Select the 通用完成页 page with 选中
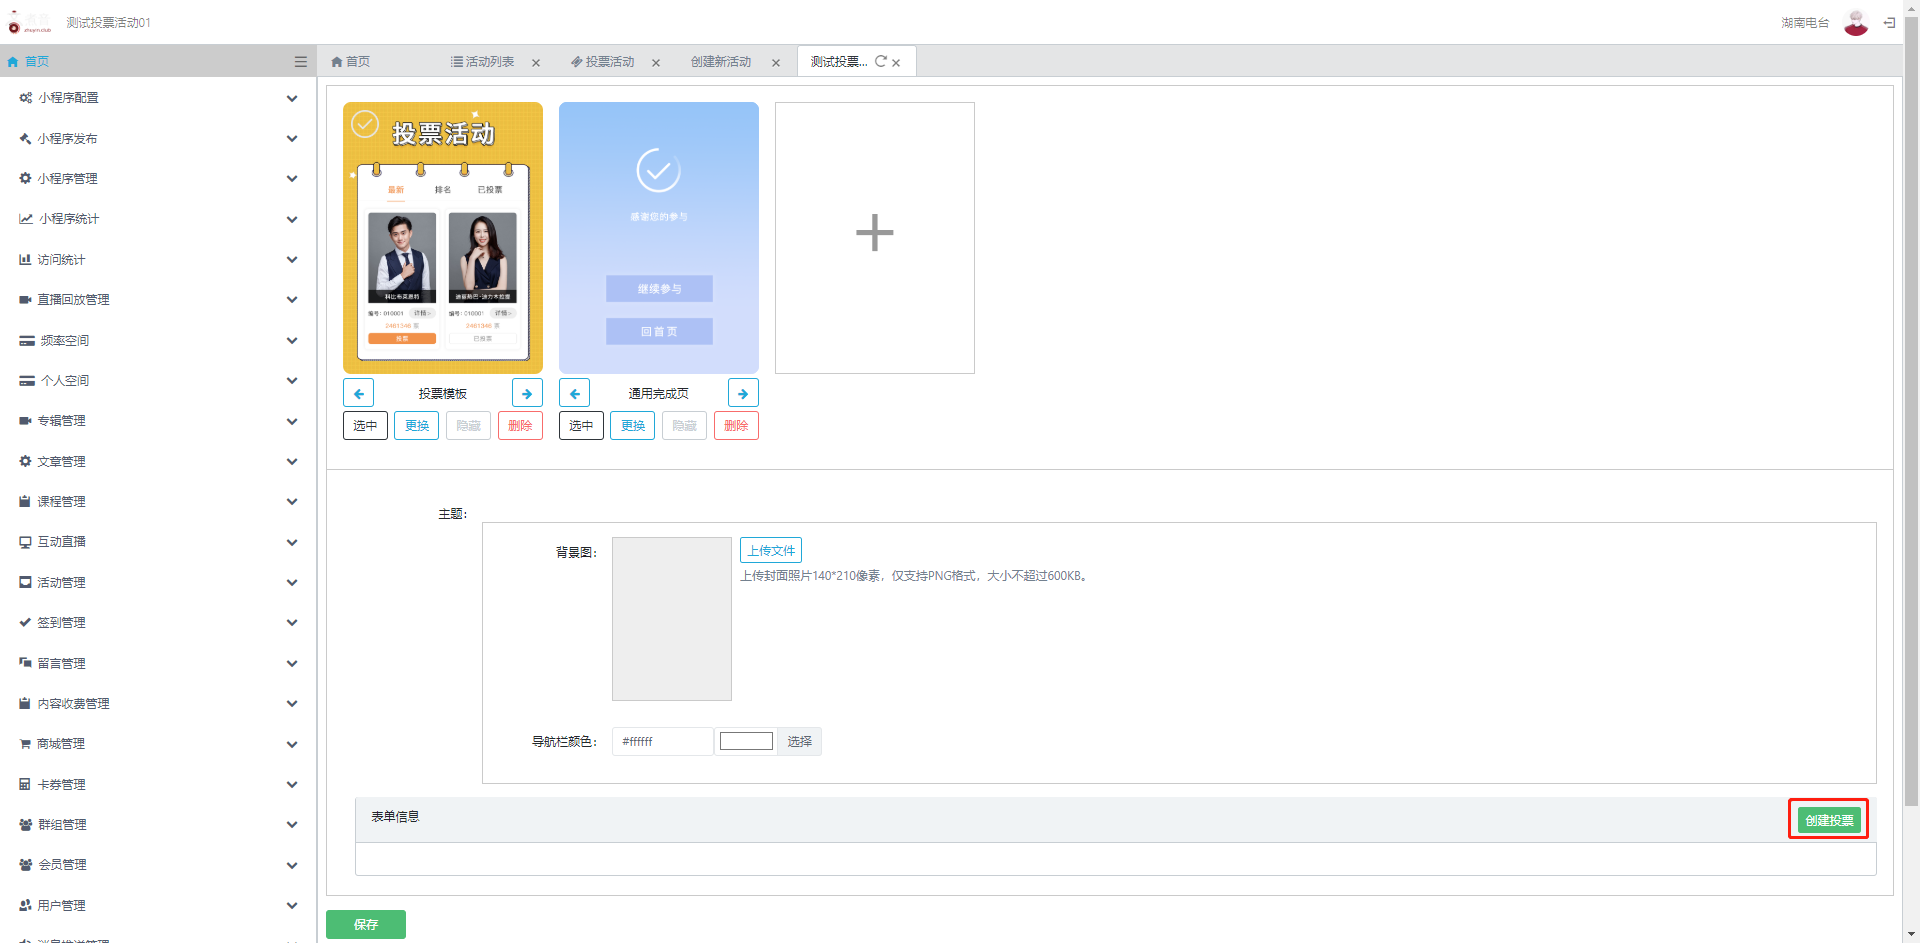Image resolution: width=1920 pixels, height=943 pixels. 581,426
